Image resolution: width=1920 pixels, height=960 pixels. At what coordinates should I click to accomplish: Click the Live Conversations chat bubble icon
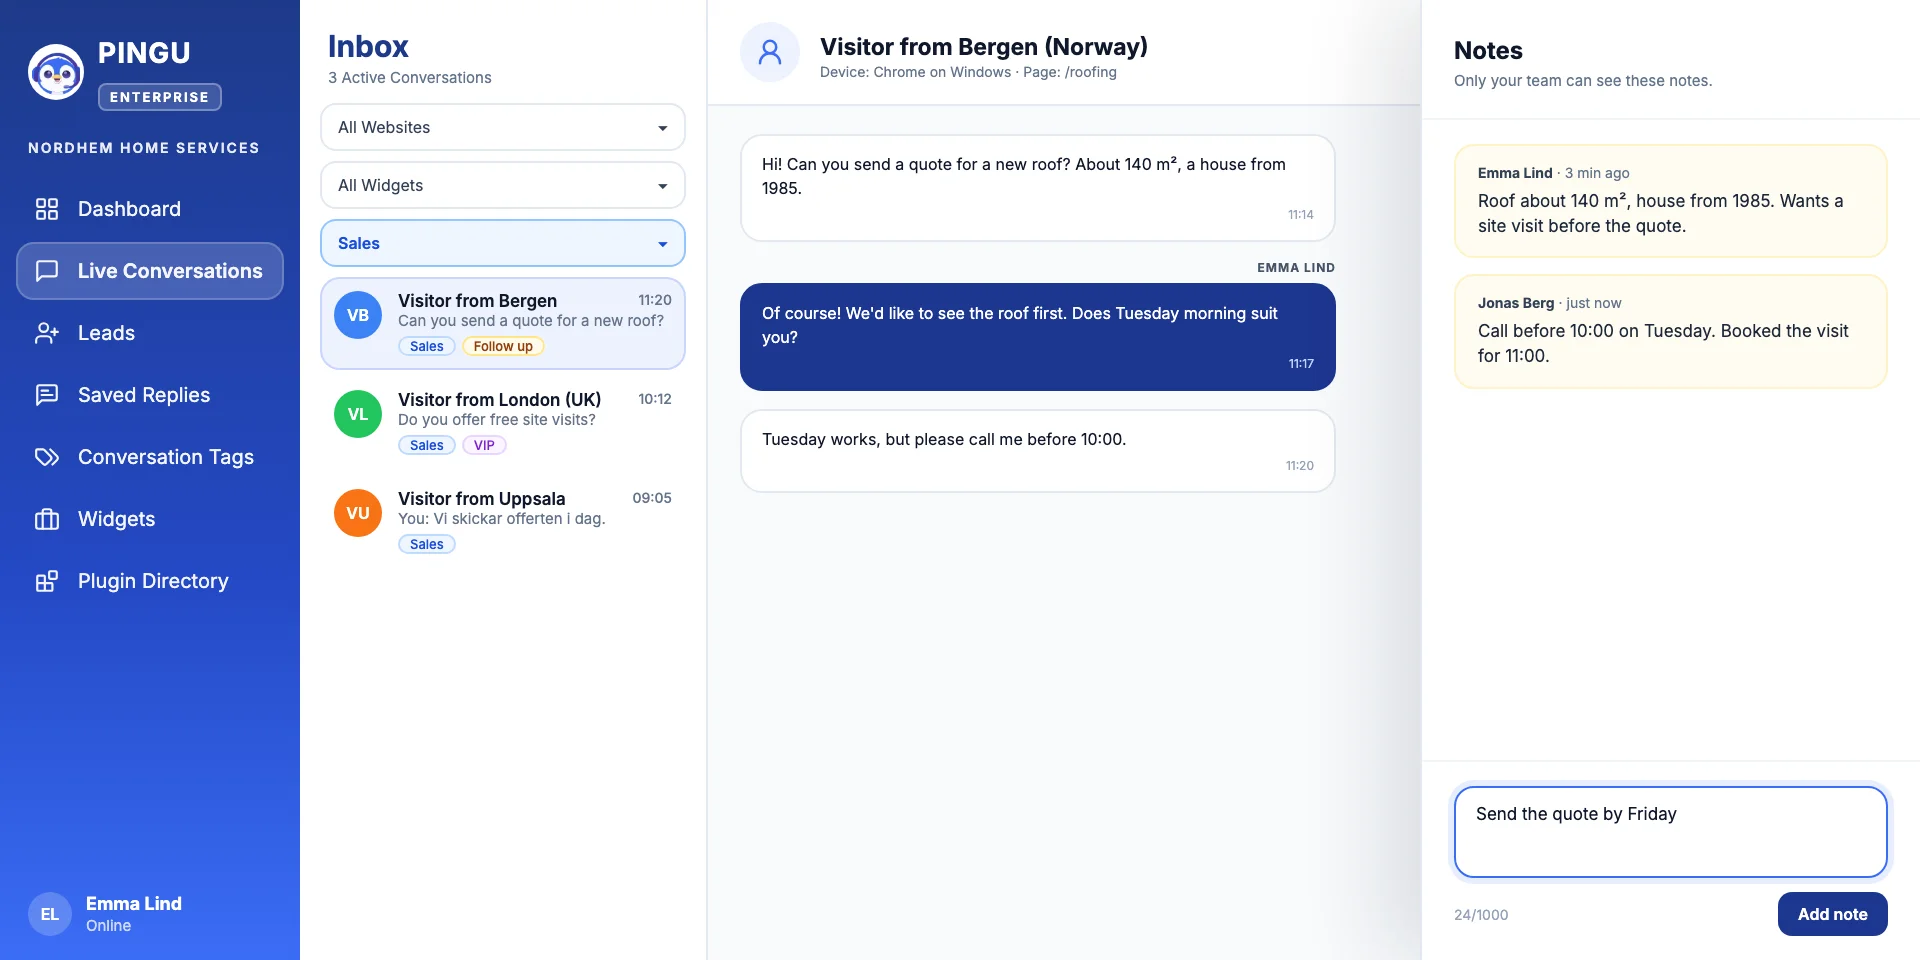47,271
